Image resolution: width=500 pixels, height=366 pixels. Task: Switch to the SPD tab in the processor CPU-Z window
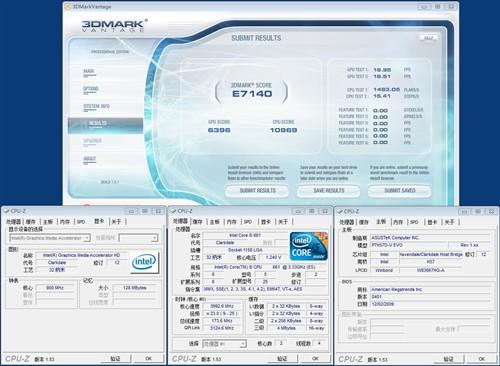click(x=248, y=222)
